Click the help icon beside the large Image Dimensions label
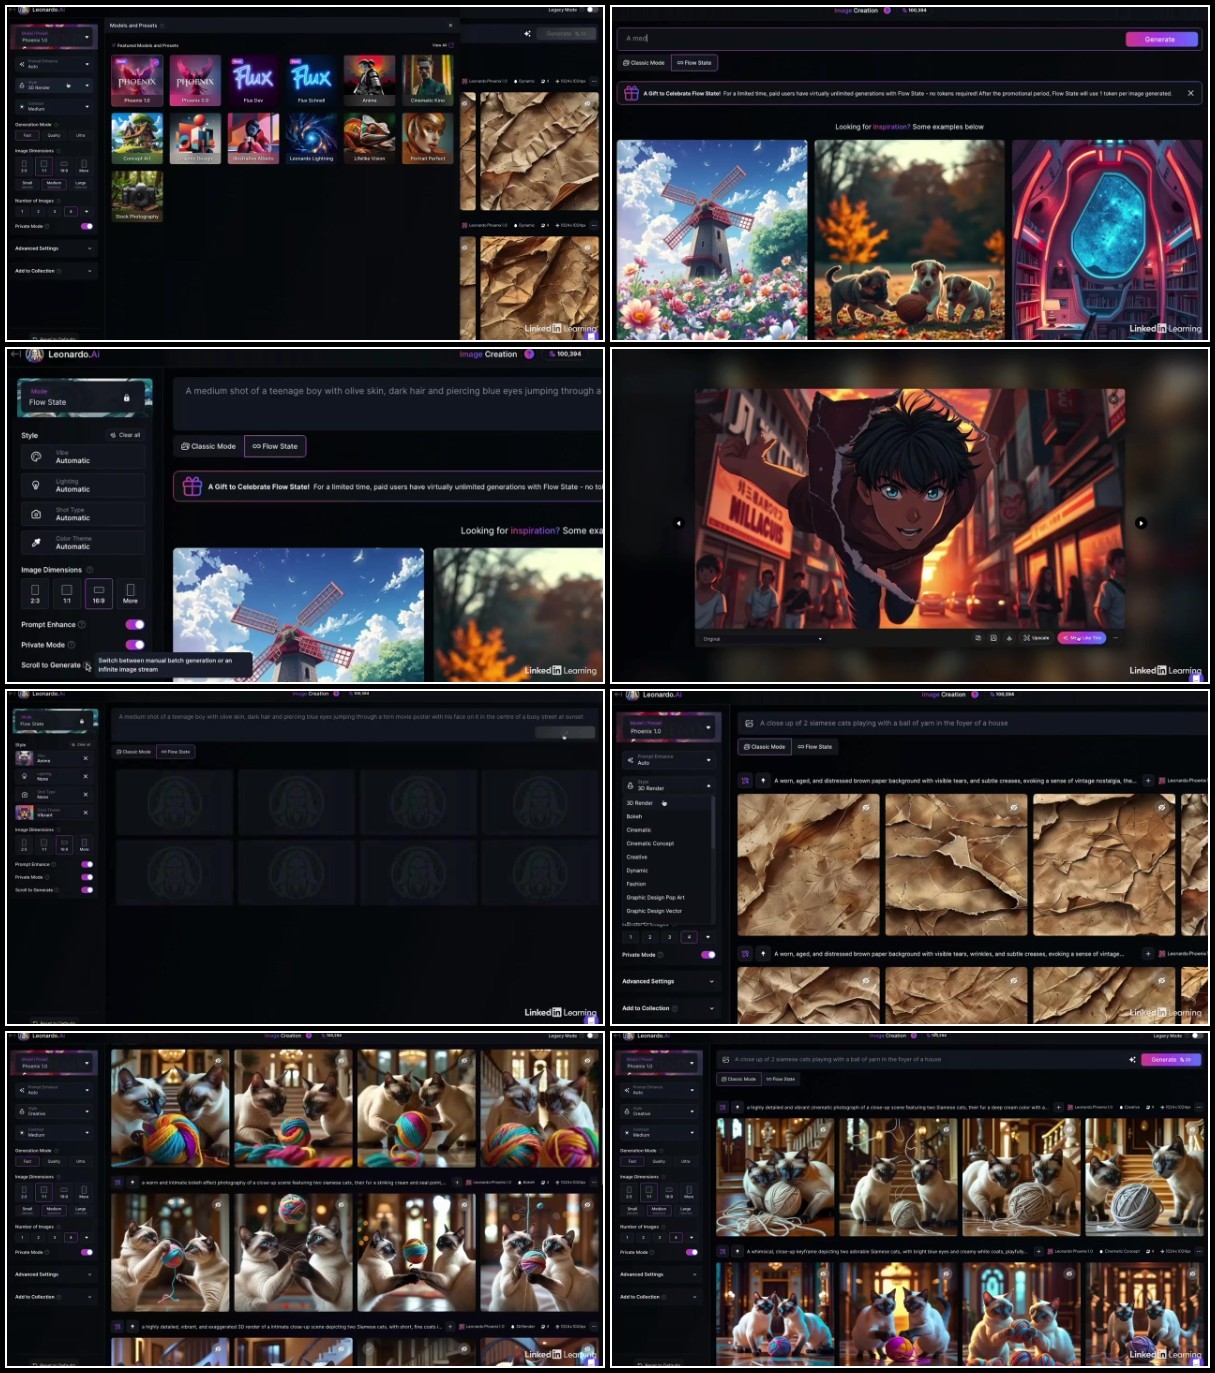Image resolution: width=1215 pixels, height=1373 pixels. click(x=90, y=570)
